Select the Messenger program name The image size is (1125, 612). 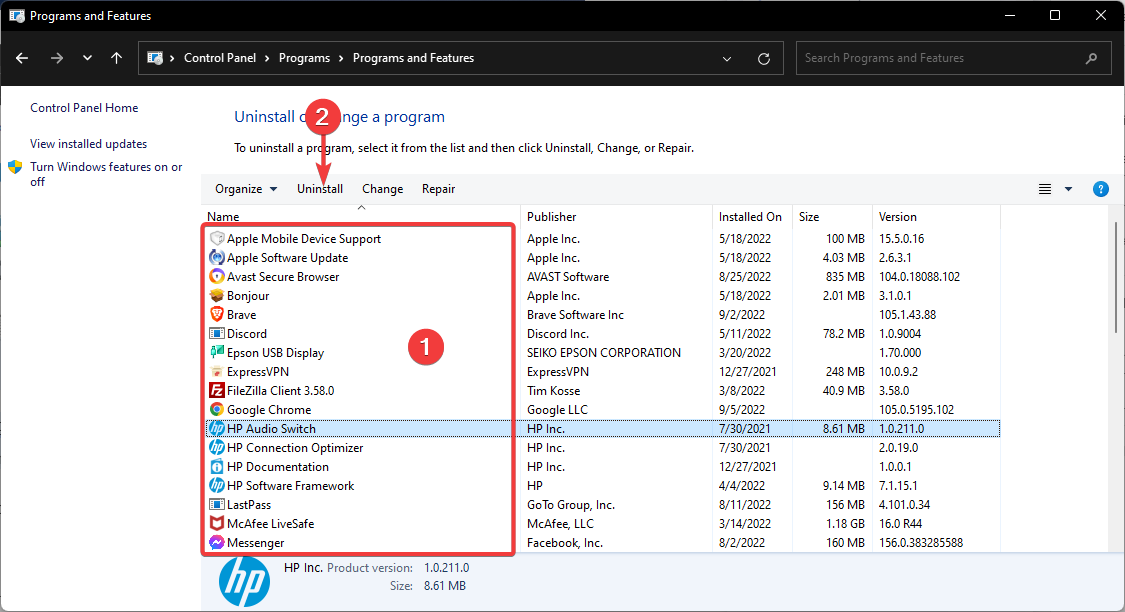pyautogui.click(x=255, y=543)
